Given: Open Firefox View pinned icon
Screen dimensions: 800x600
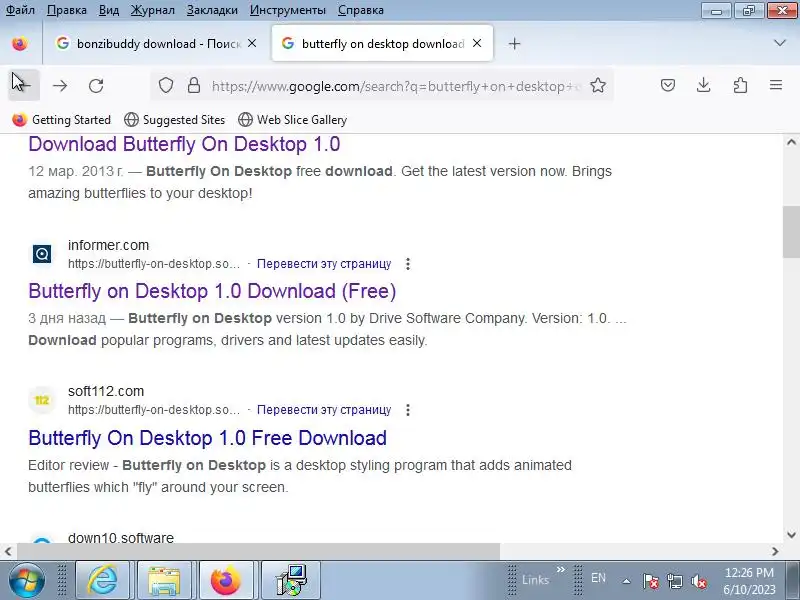Looking at the screenshot, I should point(20,44).
